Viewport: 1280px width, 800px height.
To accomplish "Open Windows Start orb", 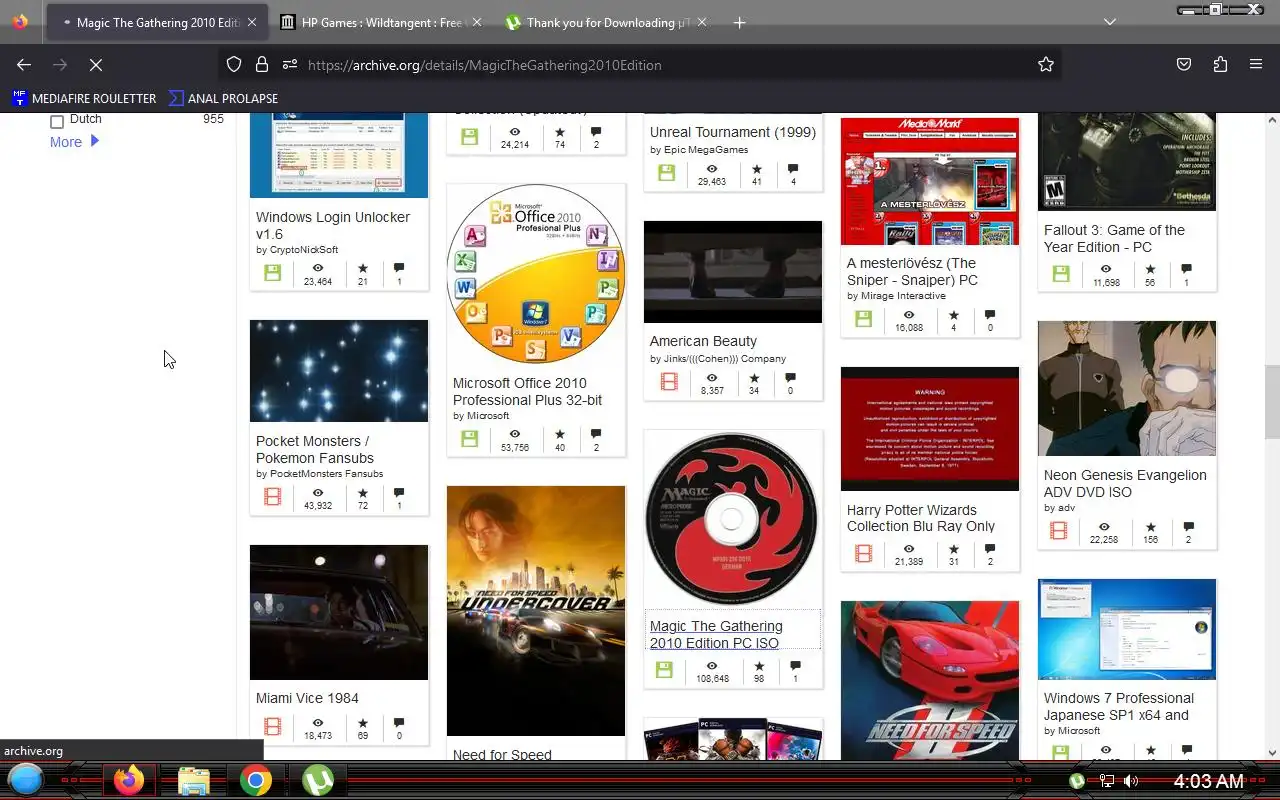I will click(26, 779).
